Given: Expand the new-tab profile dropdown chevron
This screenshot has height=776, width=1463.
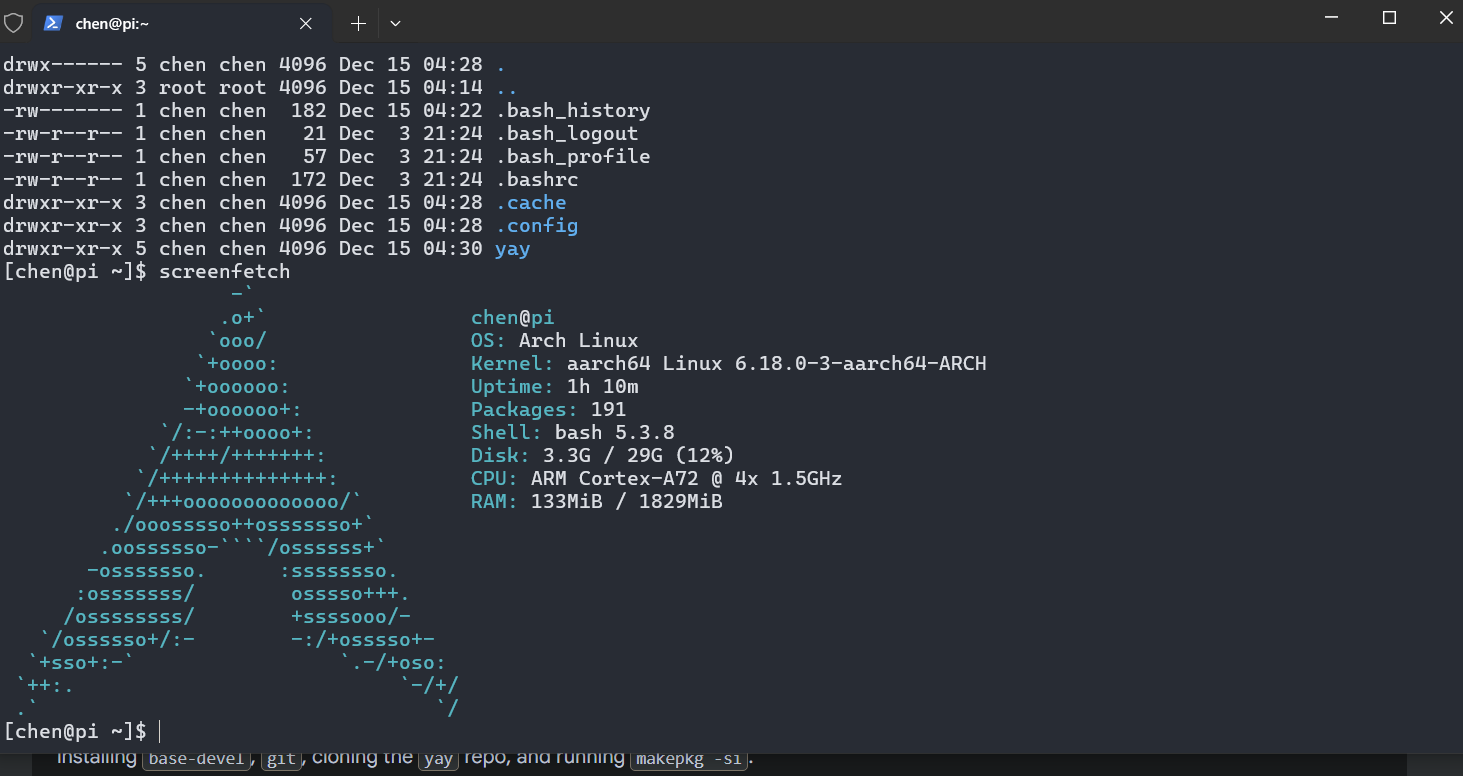Looking at the screenshot, I should [x=395, y=23].
